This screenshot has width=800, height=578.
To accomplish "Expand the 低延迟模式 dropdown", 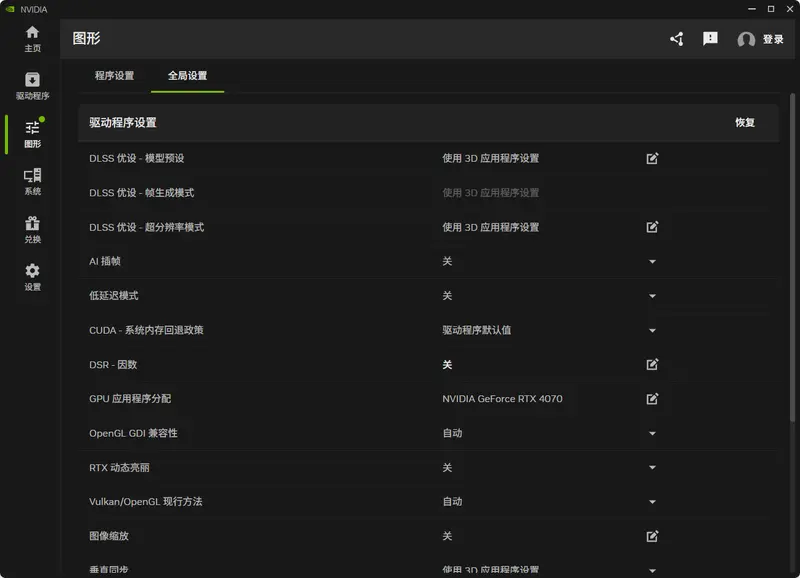I will click(x=652, y=296).
